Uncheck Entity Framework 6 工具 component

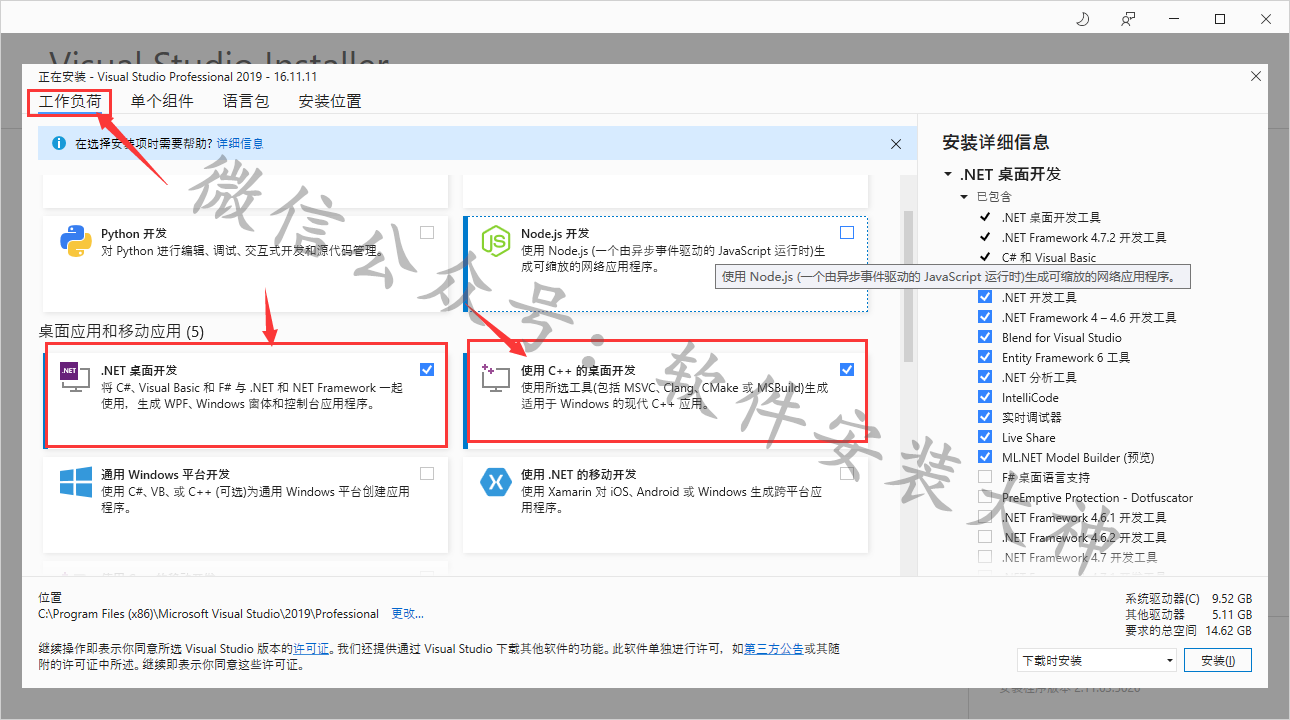985,357
